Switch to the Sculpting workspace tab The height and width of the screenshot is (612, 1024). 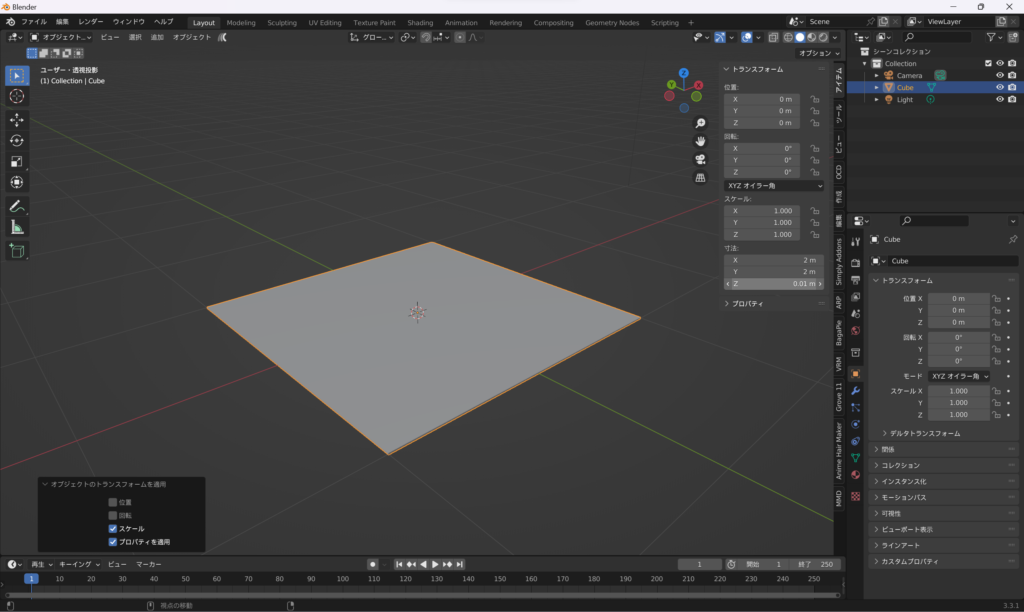(x=282, y=22)
